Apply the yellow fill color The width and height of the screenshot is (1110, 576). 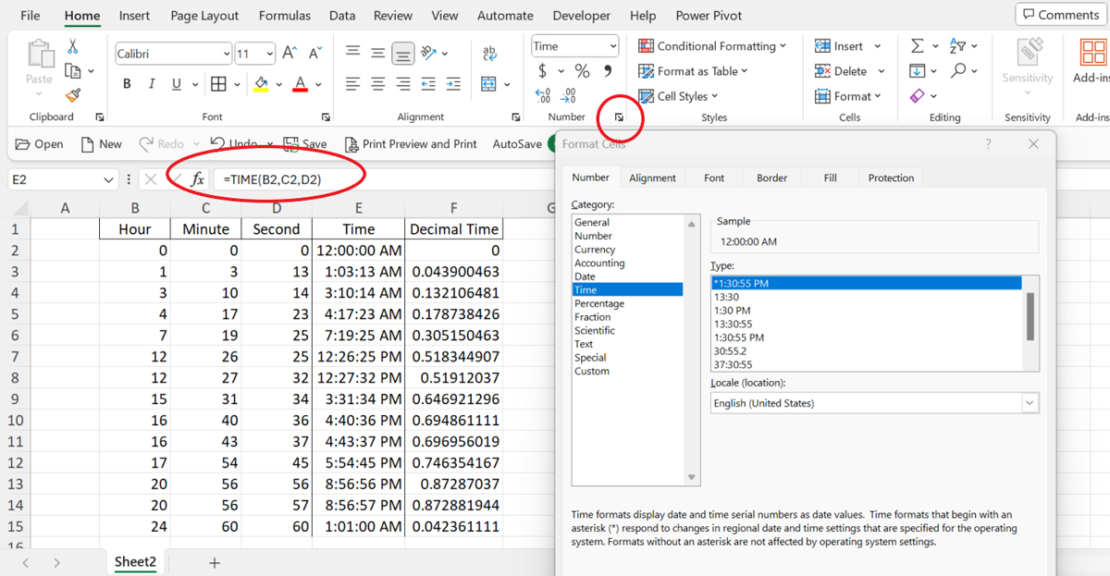coord(261,84)
